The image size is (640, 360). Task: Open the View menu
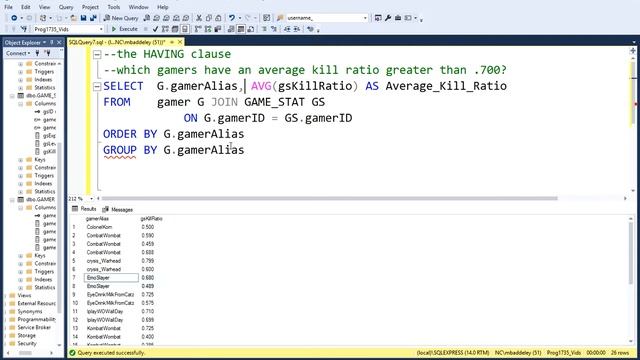[x=44, y=7]
